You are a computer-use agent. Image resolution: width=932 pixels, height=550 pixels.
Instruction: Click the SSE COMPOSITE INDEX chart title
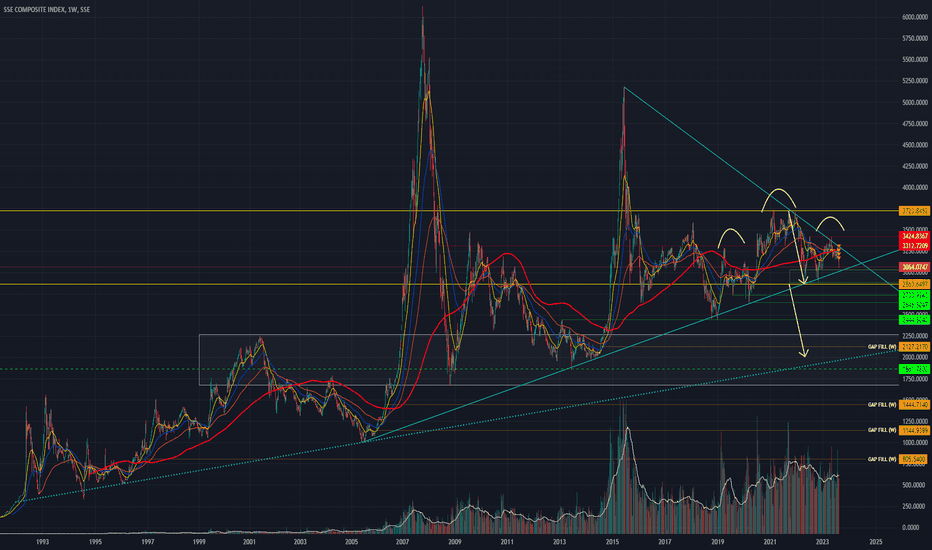(x=46, y=10)
